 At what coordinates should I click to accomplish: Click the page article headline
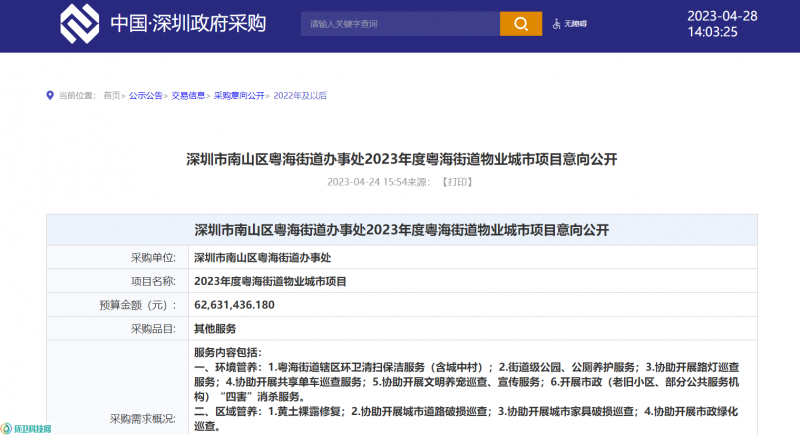click(401, 159)
